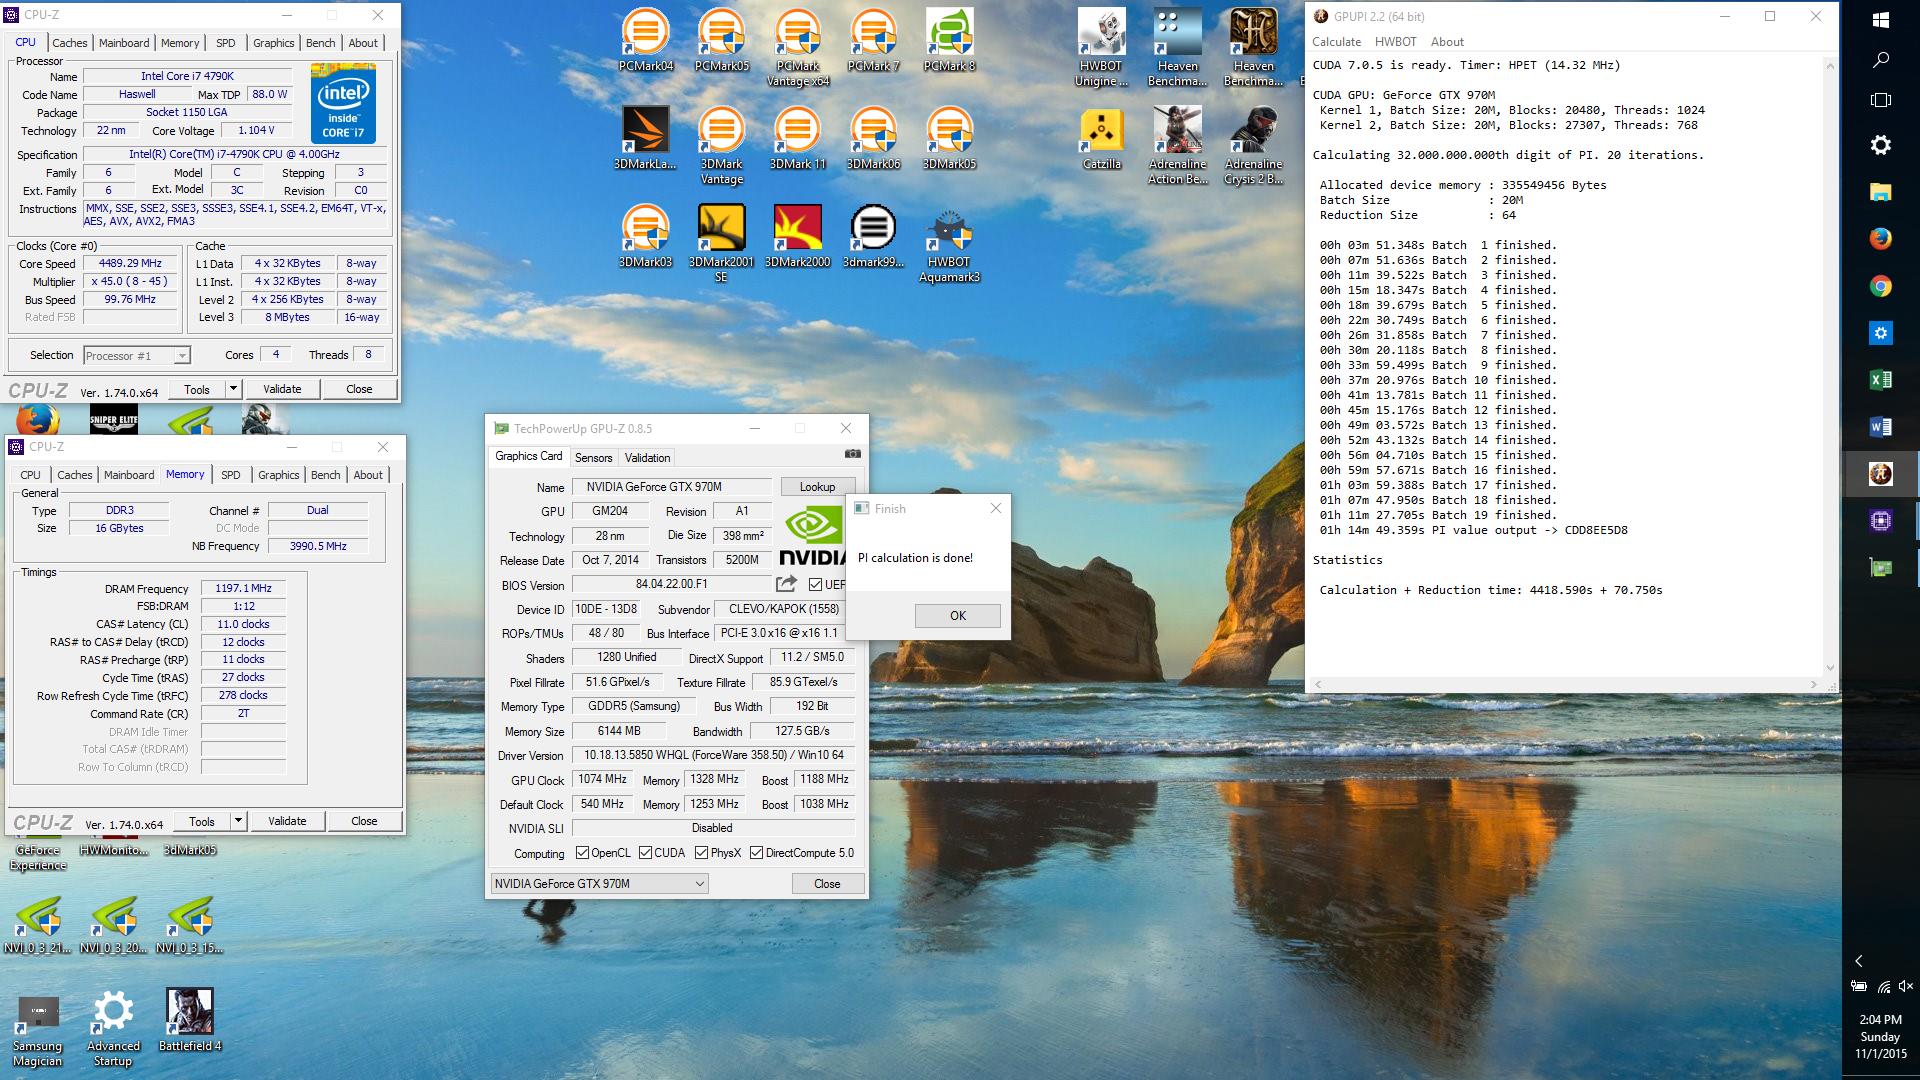Click Validate in the top CPU-Z window
Viewport: 1920px width, 1080px height.
(282, 389)
